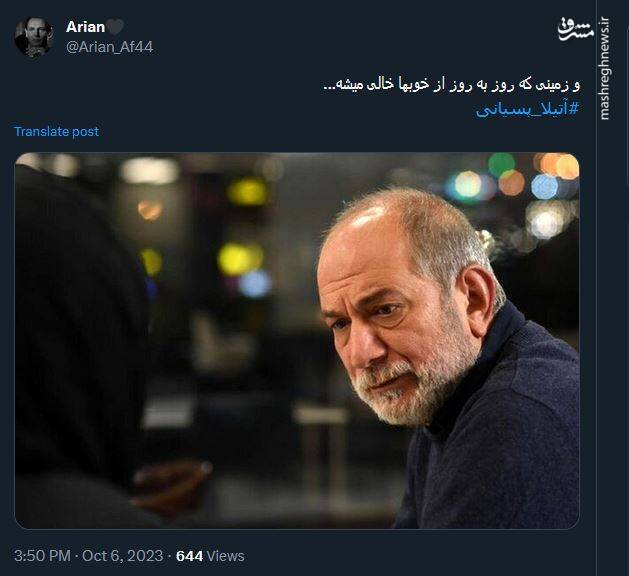Click the black heart emoji beside Arian
This screenshot has height=576, width=629.
pos(115,27)
